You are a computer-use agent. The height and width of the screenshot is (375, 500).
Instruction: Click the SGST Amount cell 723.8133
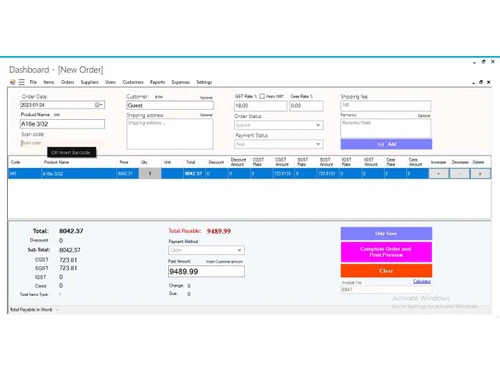point(328,174)
